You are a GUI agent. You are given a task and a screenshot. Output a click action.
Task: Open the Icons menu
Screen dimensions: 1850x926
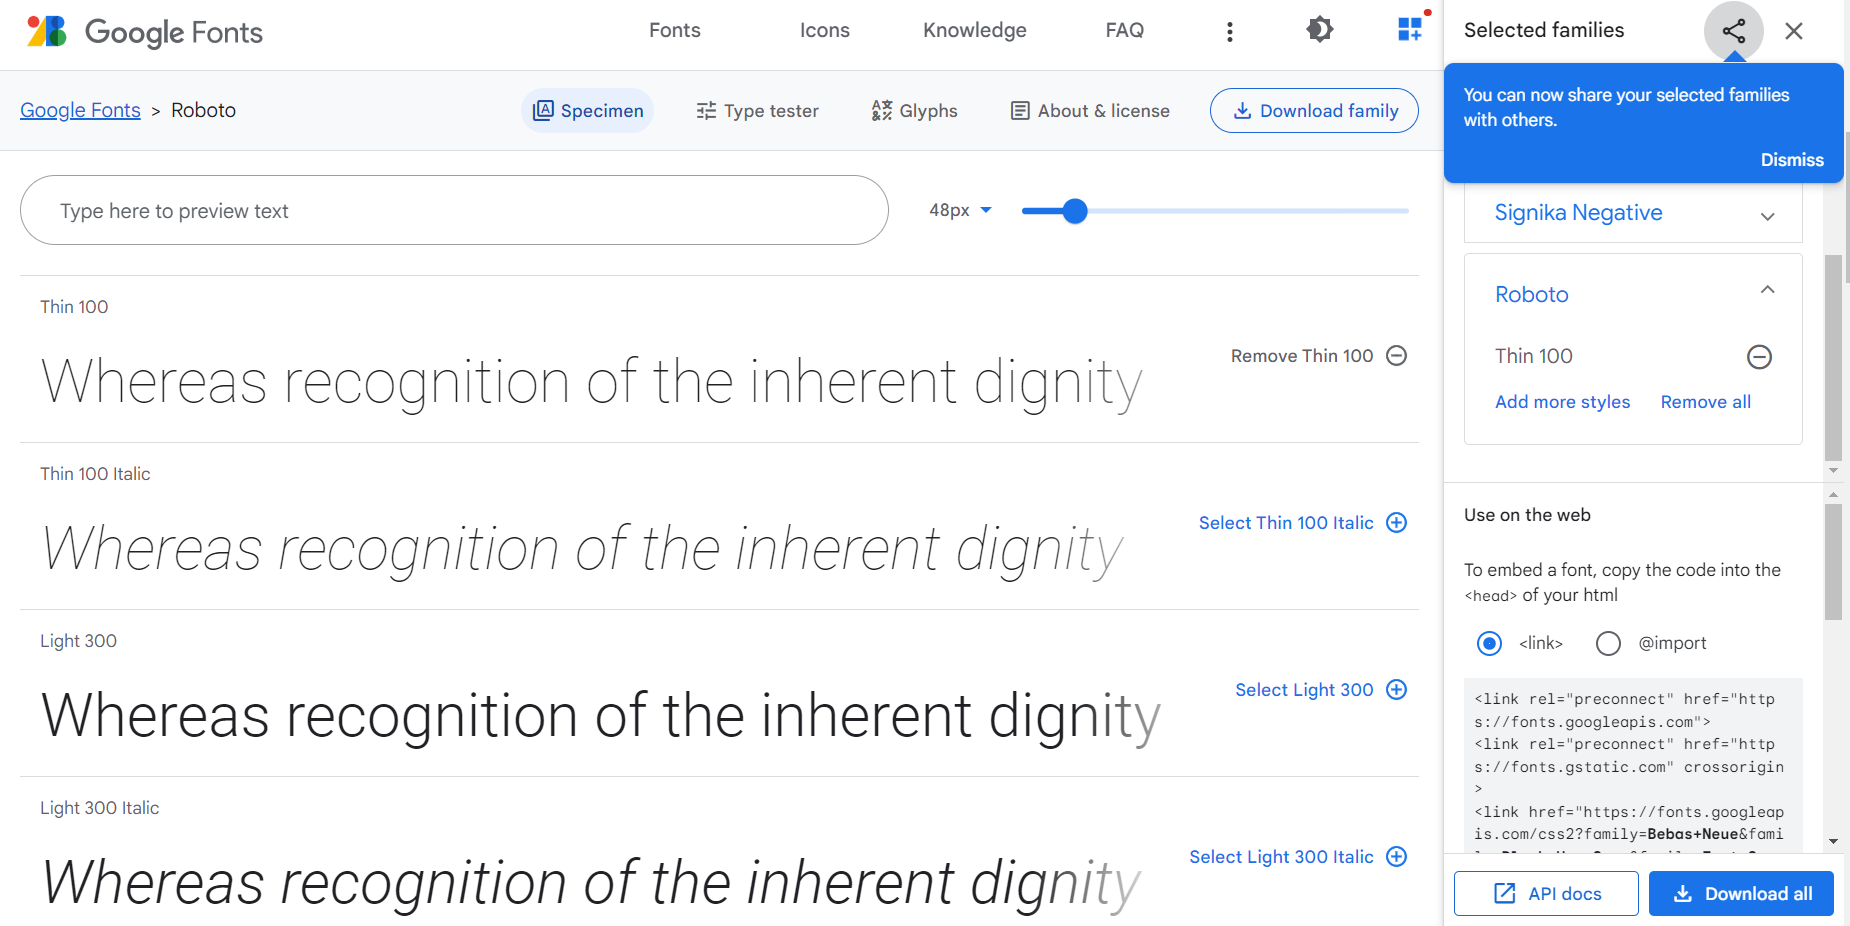(x=825, y=30)
